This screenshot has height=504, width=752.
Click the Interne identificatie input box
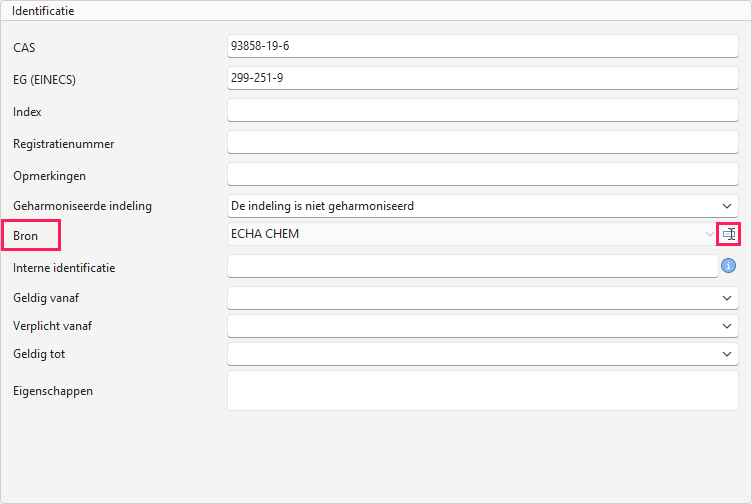[x=472, y=266]
